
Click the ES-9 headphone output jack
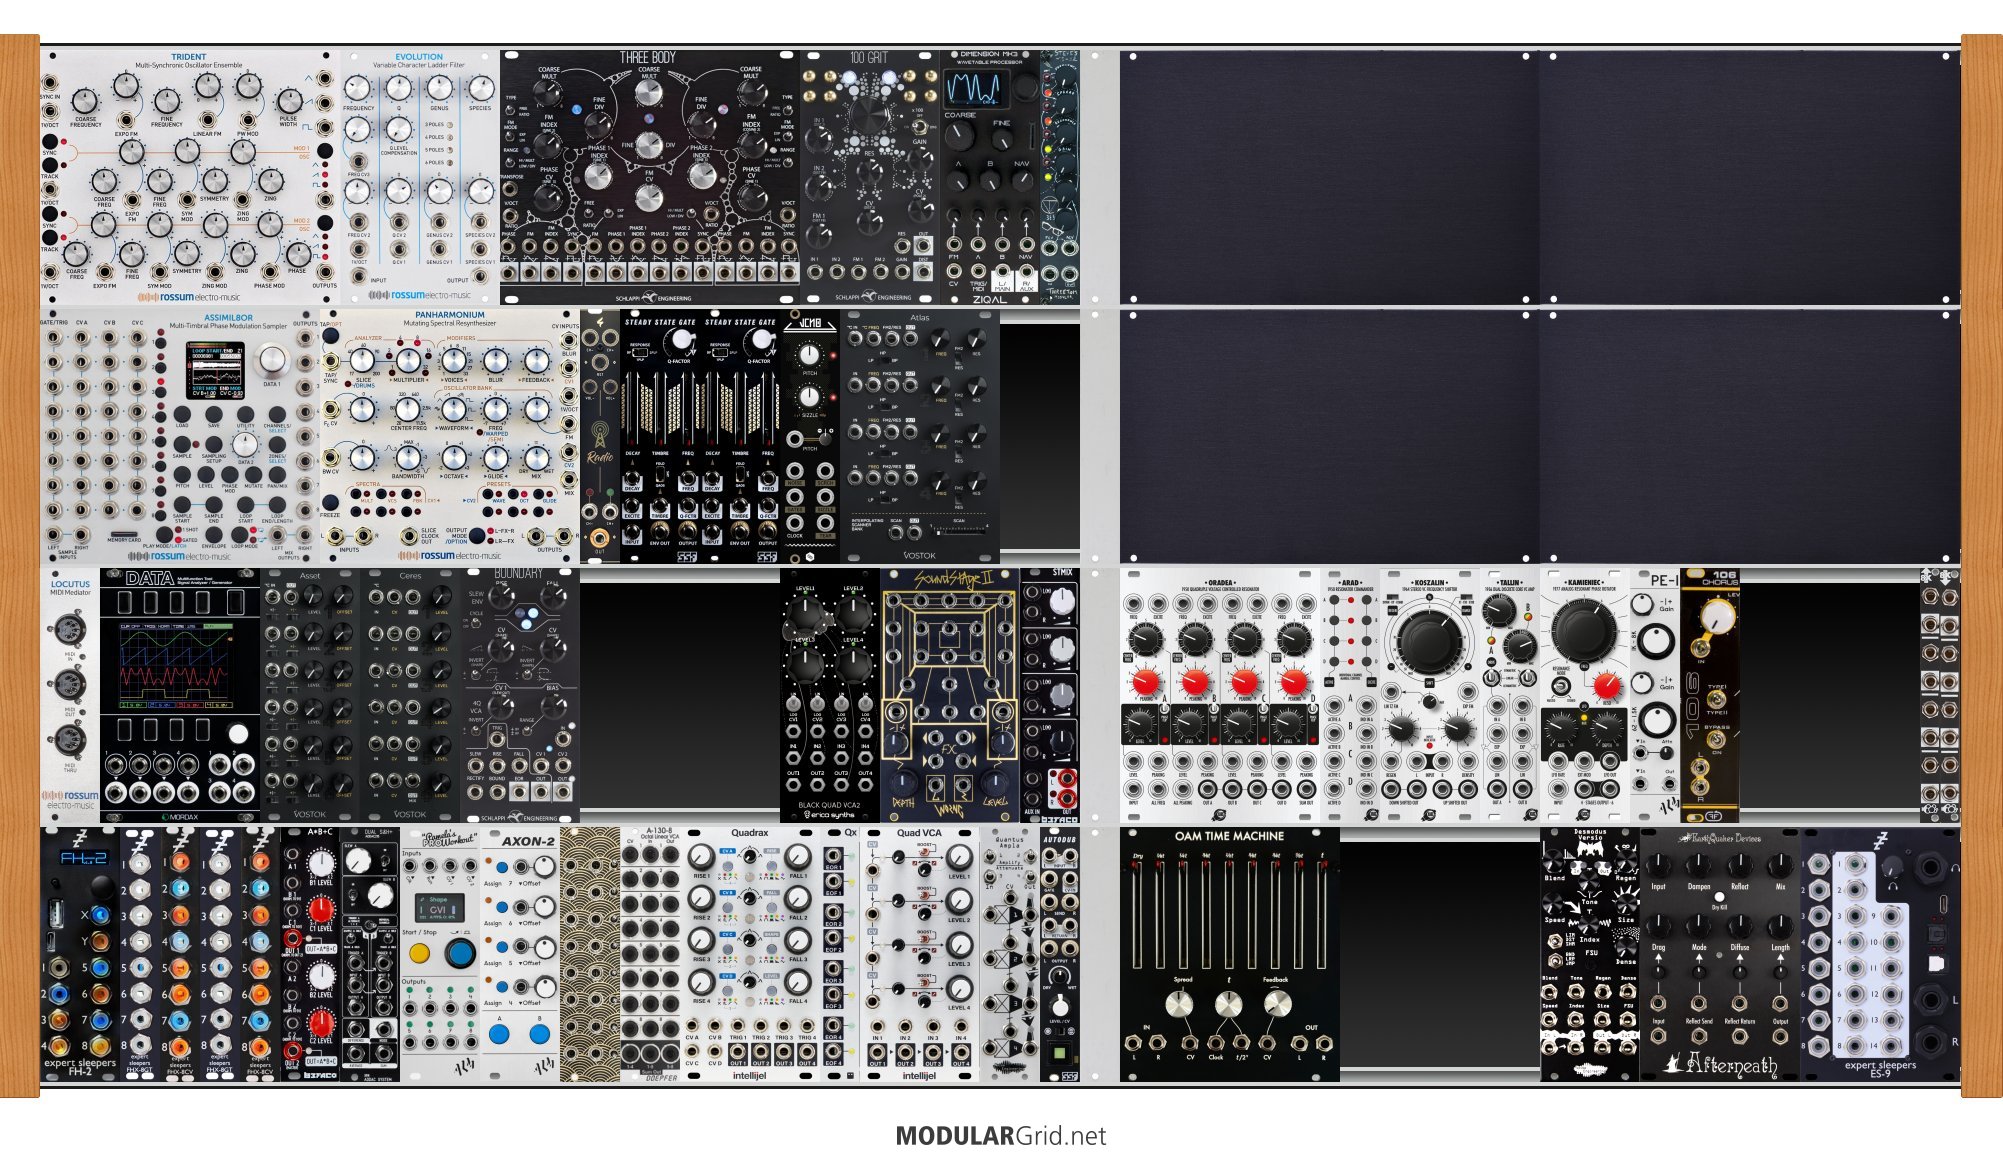tap(1932, 868)
